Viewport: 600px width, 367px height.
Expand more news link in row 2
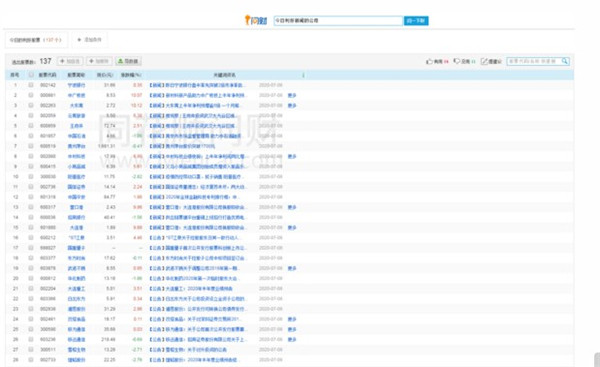(x=292, y=95)
